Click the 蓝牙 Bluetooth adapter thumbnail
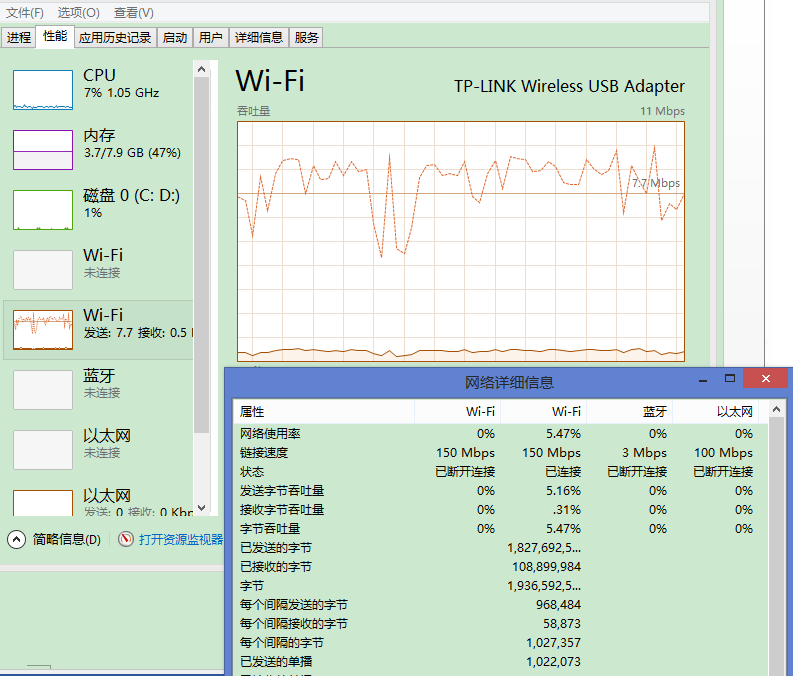The image size is (793, 676). (43, 390)
